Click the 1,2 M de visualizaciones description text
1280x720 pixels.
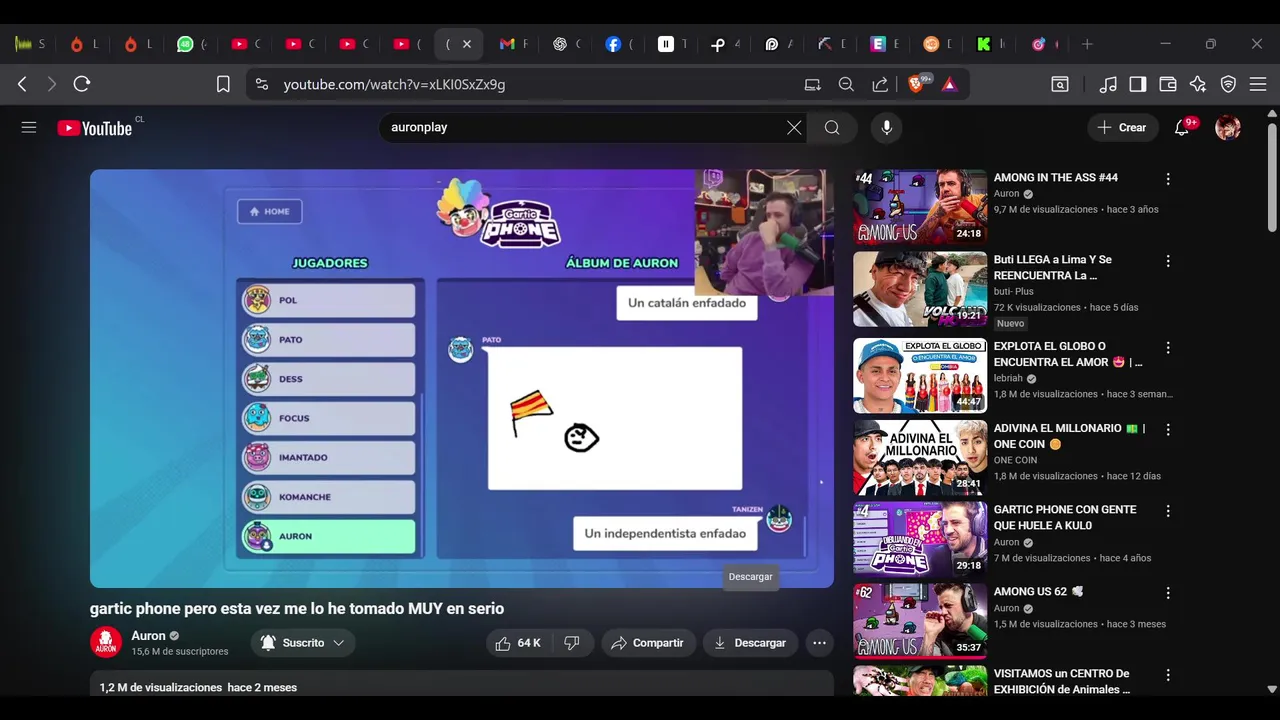pyautogui.click(x=161, y=688)
